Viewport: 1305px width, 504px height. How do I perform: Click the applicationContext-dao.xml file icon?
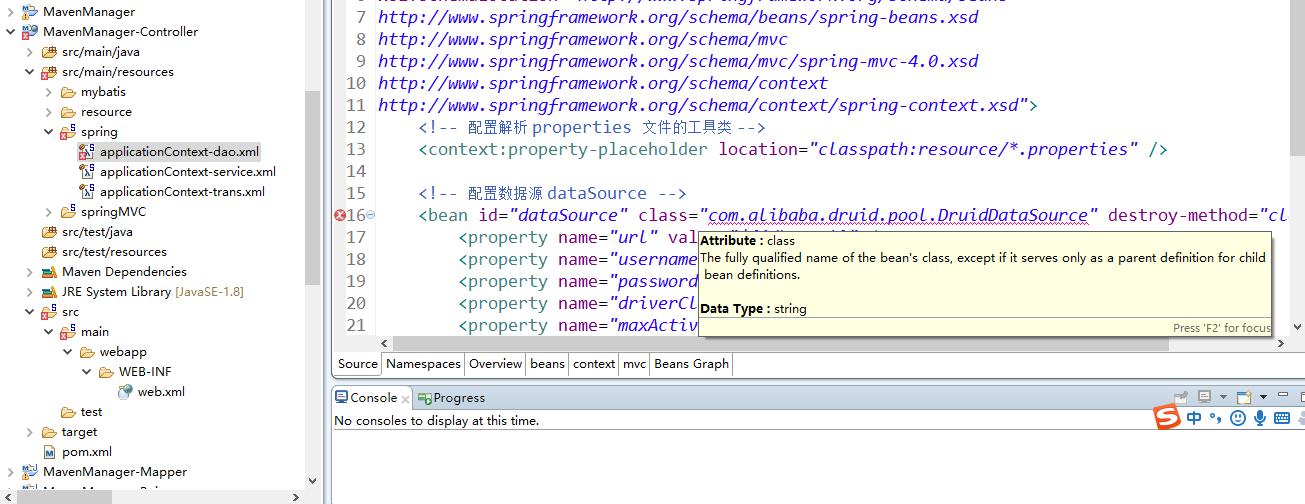tap(87, 152)
